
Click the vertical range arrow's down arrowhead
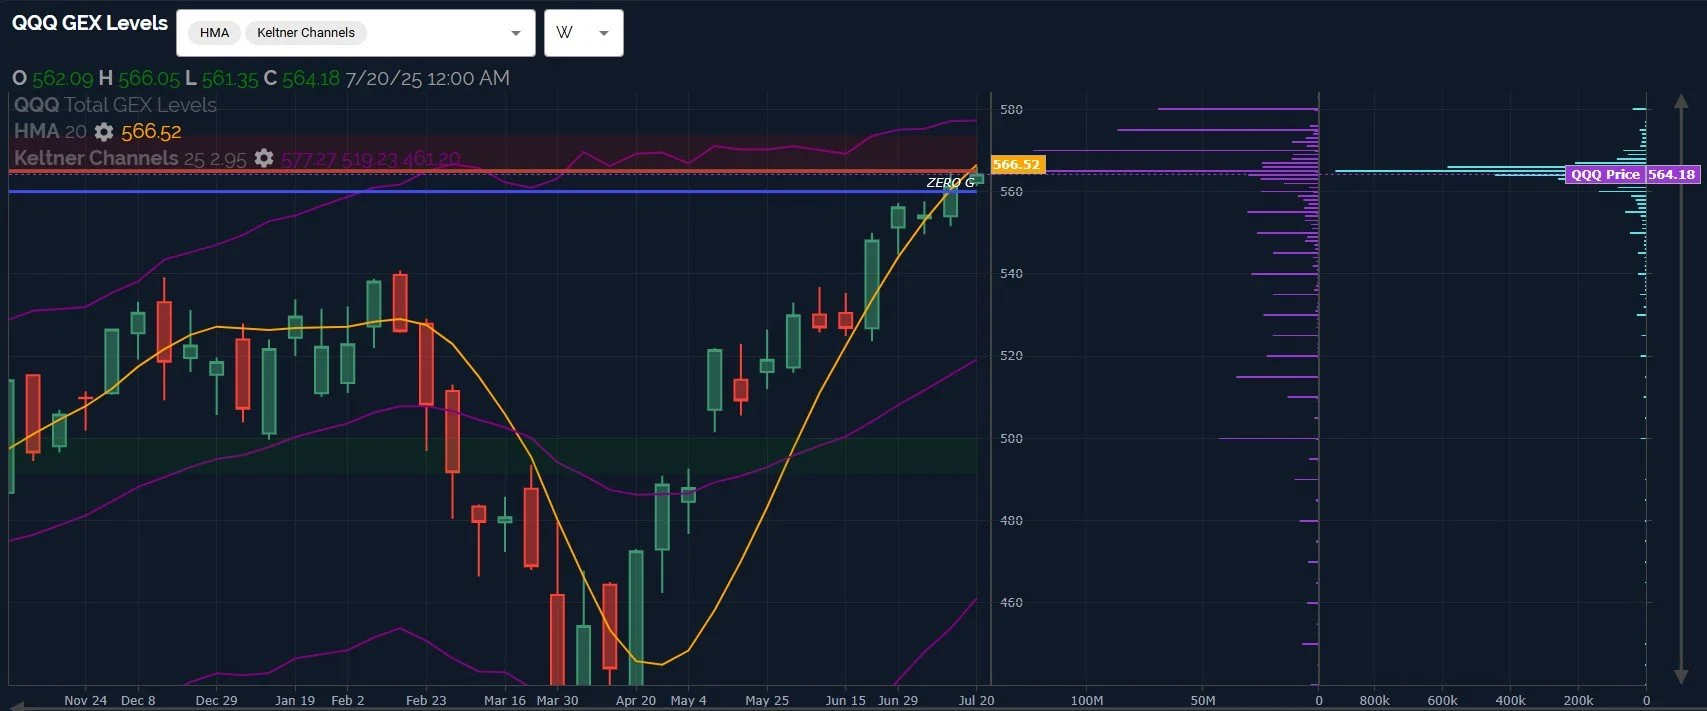tap(1681, 677)
